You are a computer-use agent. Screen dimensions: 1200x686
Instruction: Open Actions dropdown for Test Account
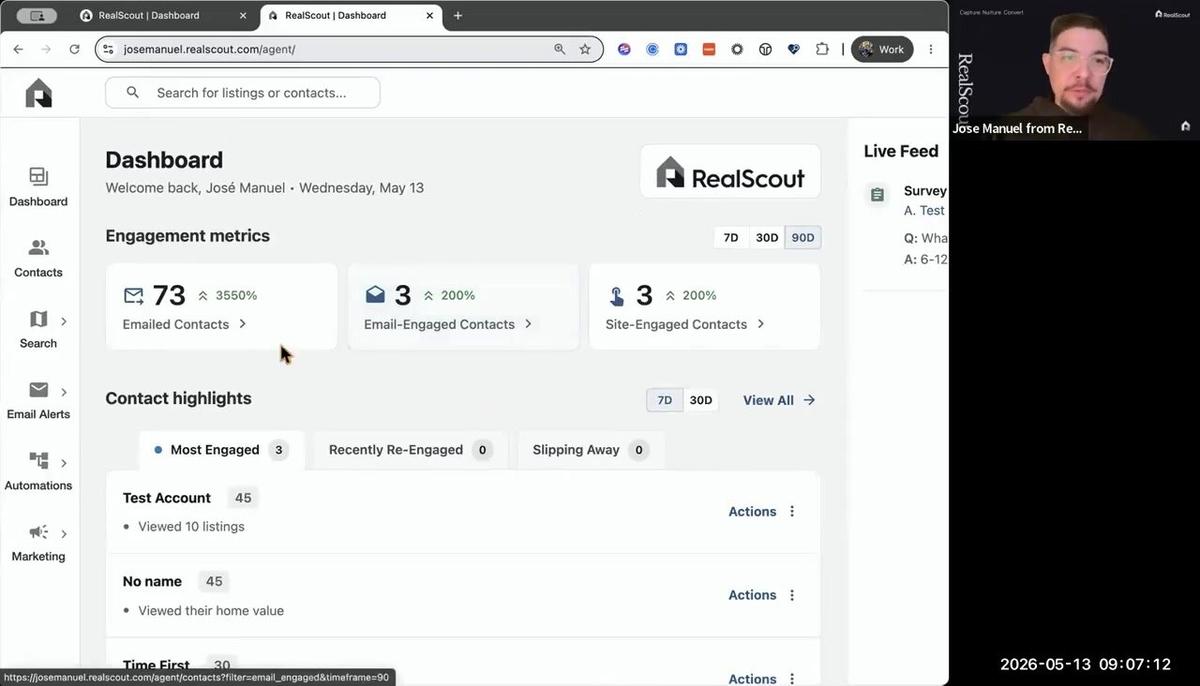[752, 511]
